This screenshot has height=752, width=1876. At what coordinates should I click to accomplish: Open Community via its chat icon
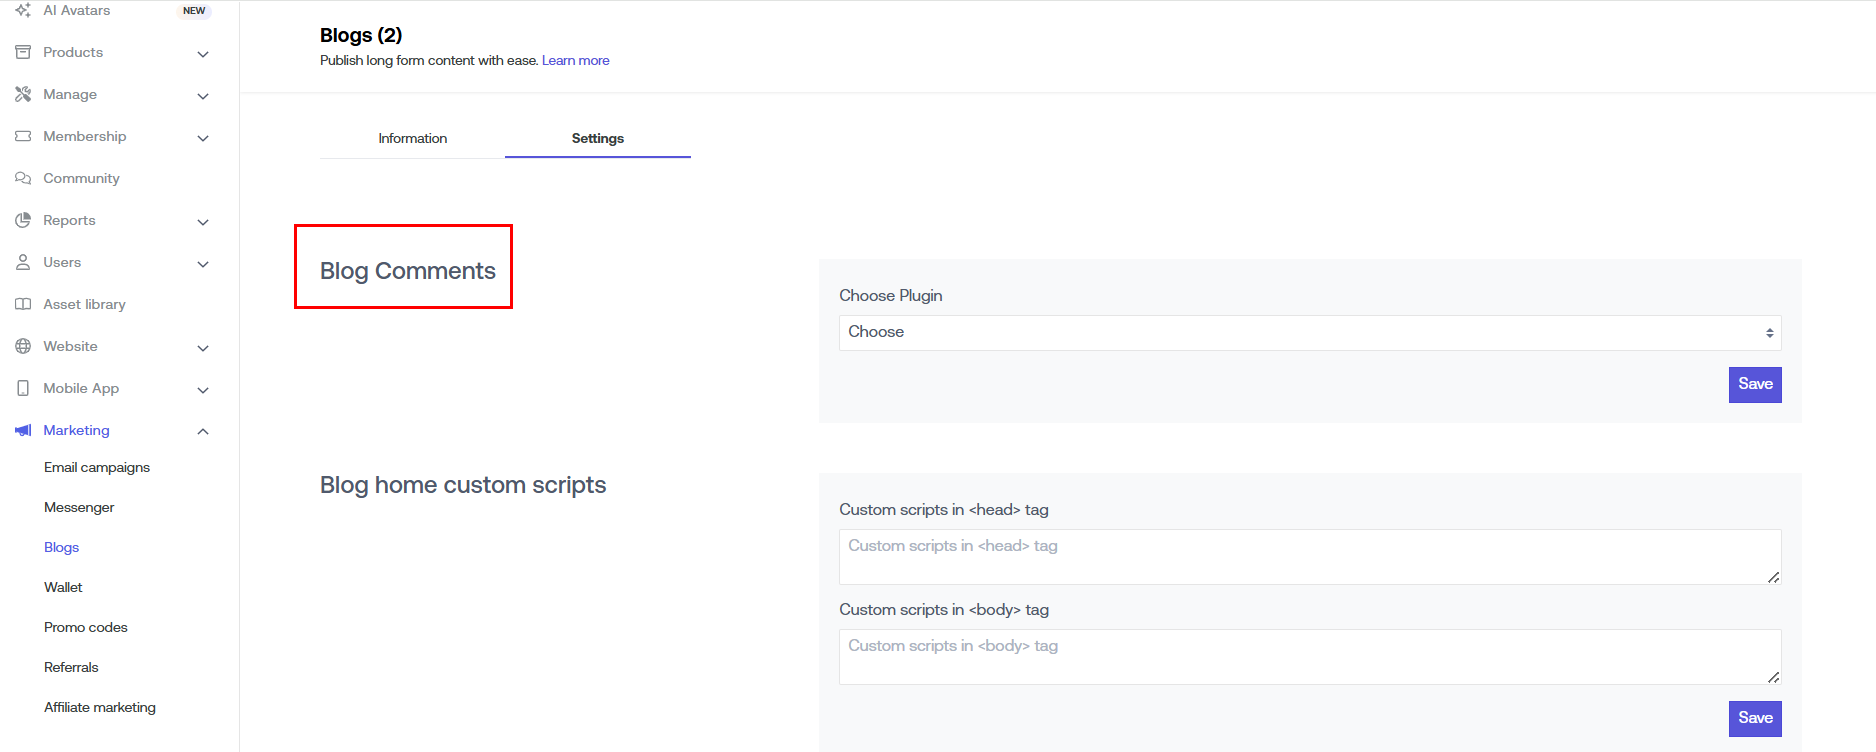click(23, 178)
